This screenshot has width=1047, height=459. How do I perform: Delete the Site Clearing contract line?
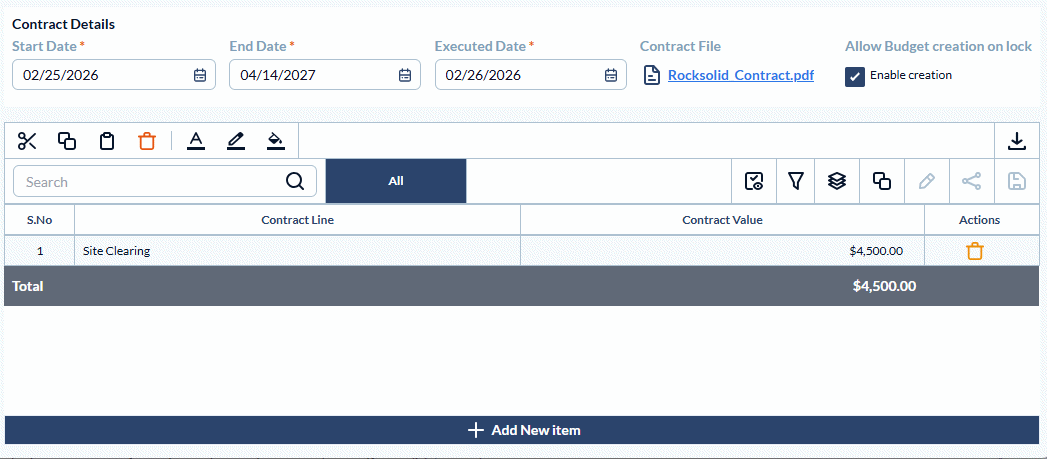pos(975,251)
